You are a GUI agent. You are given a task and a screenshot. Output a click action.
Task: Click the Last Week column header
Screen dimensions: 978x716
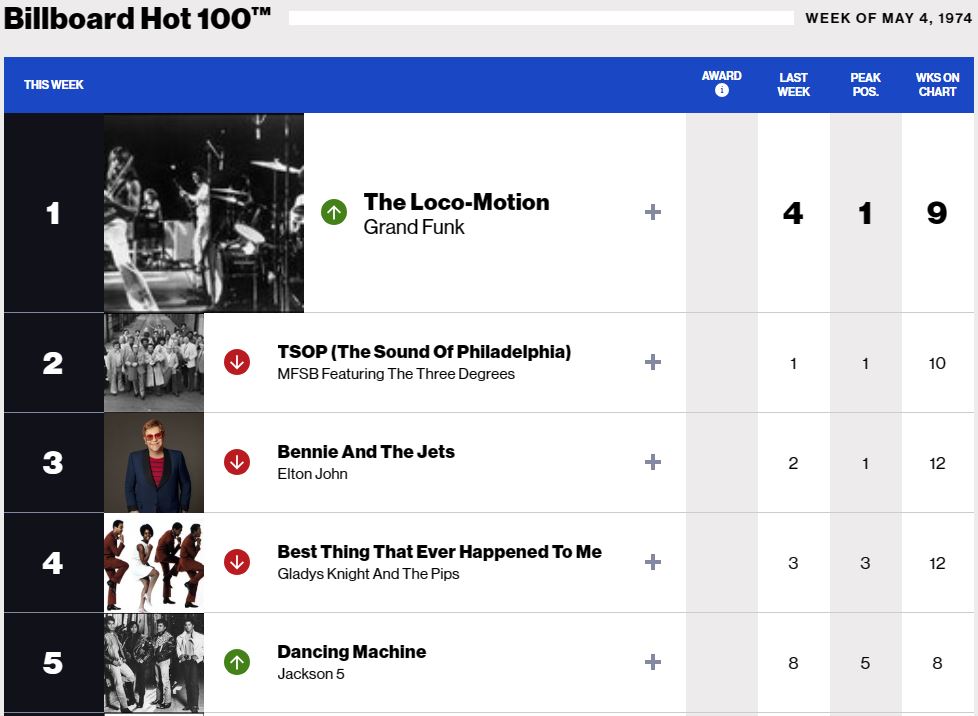[794, 84]
